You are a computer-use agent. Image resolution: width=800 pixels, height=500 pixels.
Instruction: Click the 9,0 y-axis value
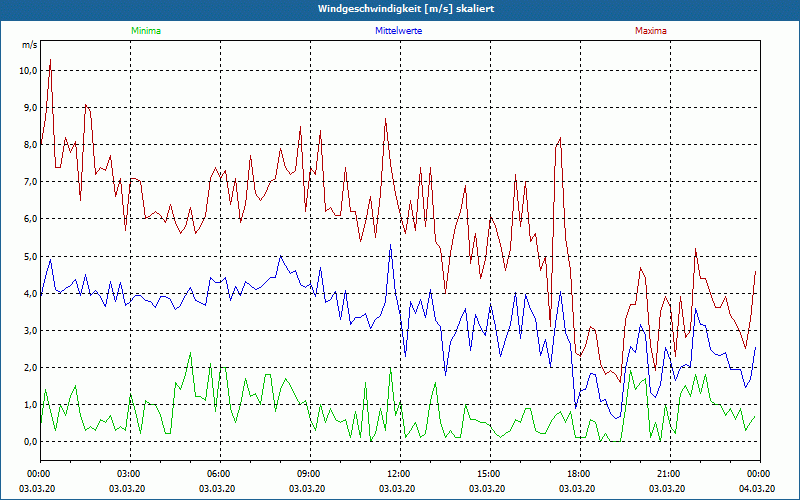[30, 108]
